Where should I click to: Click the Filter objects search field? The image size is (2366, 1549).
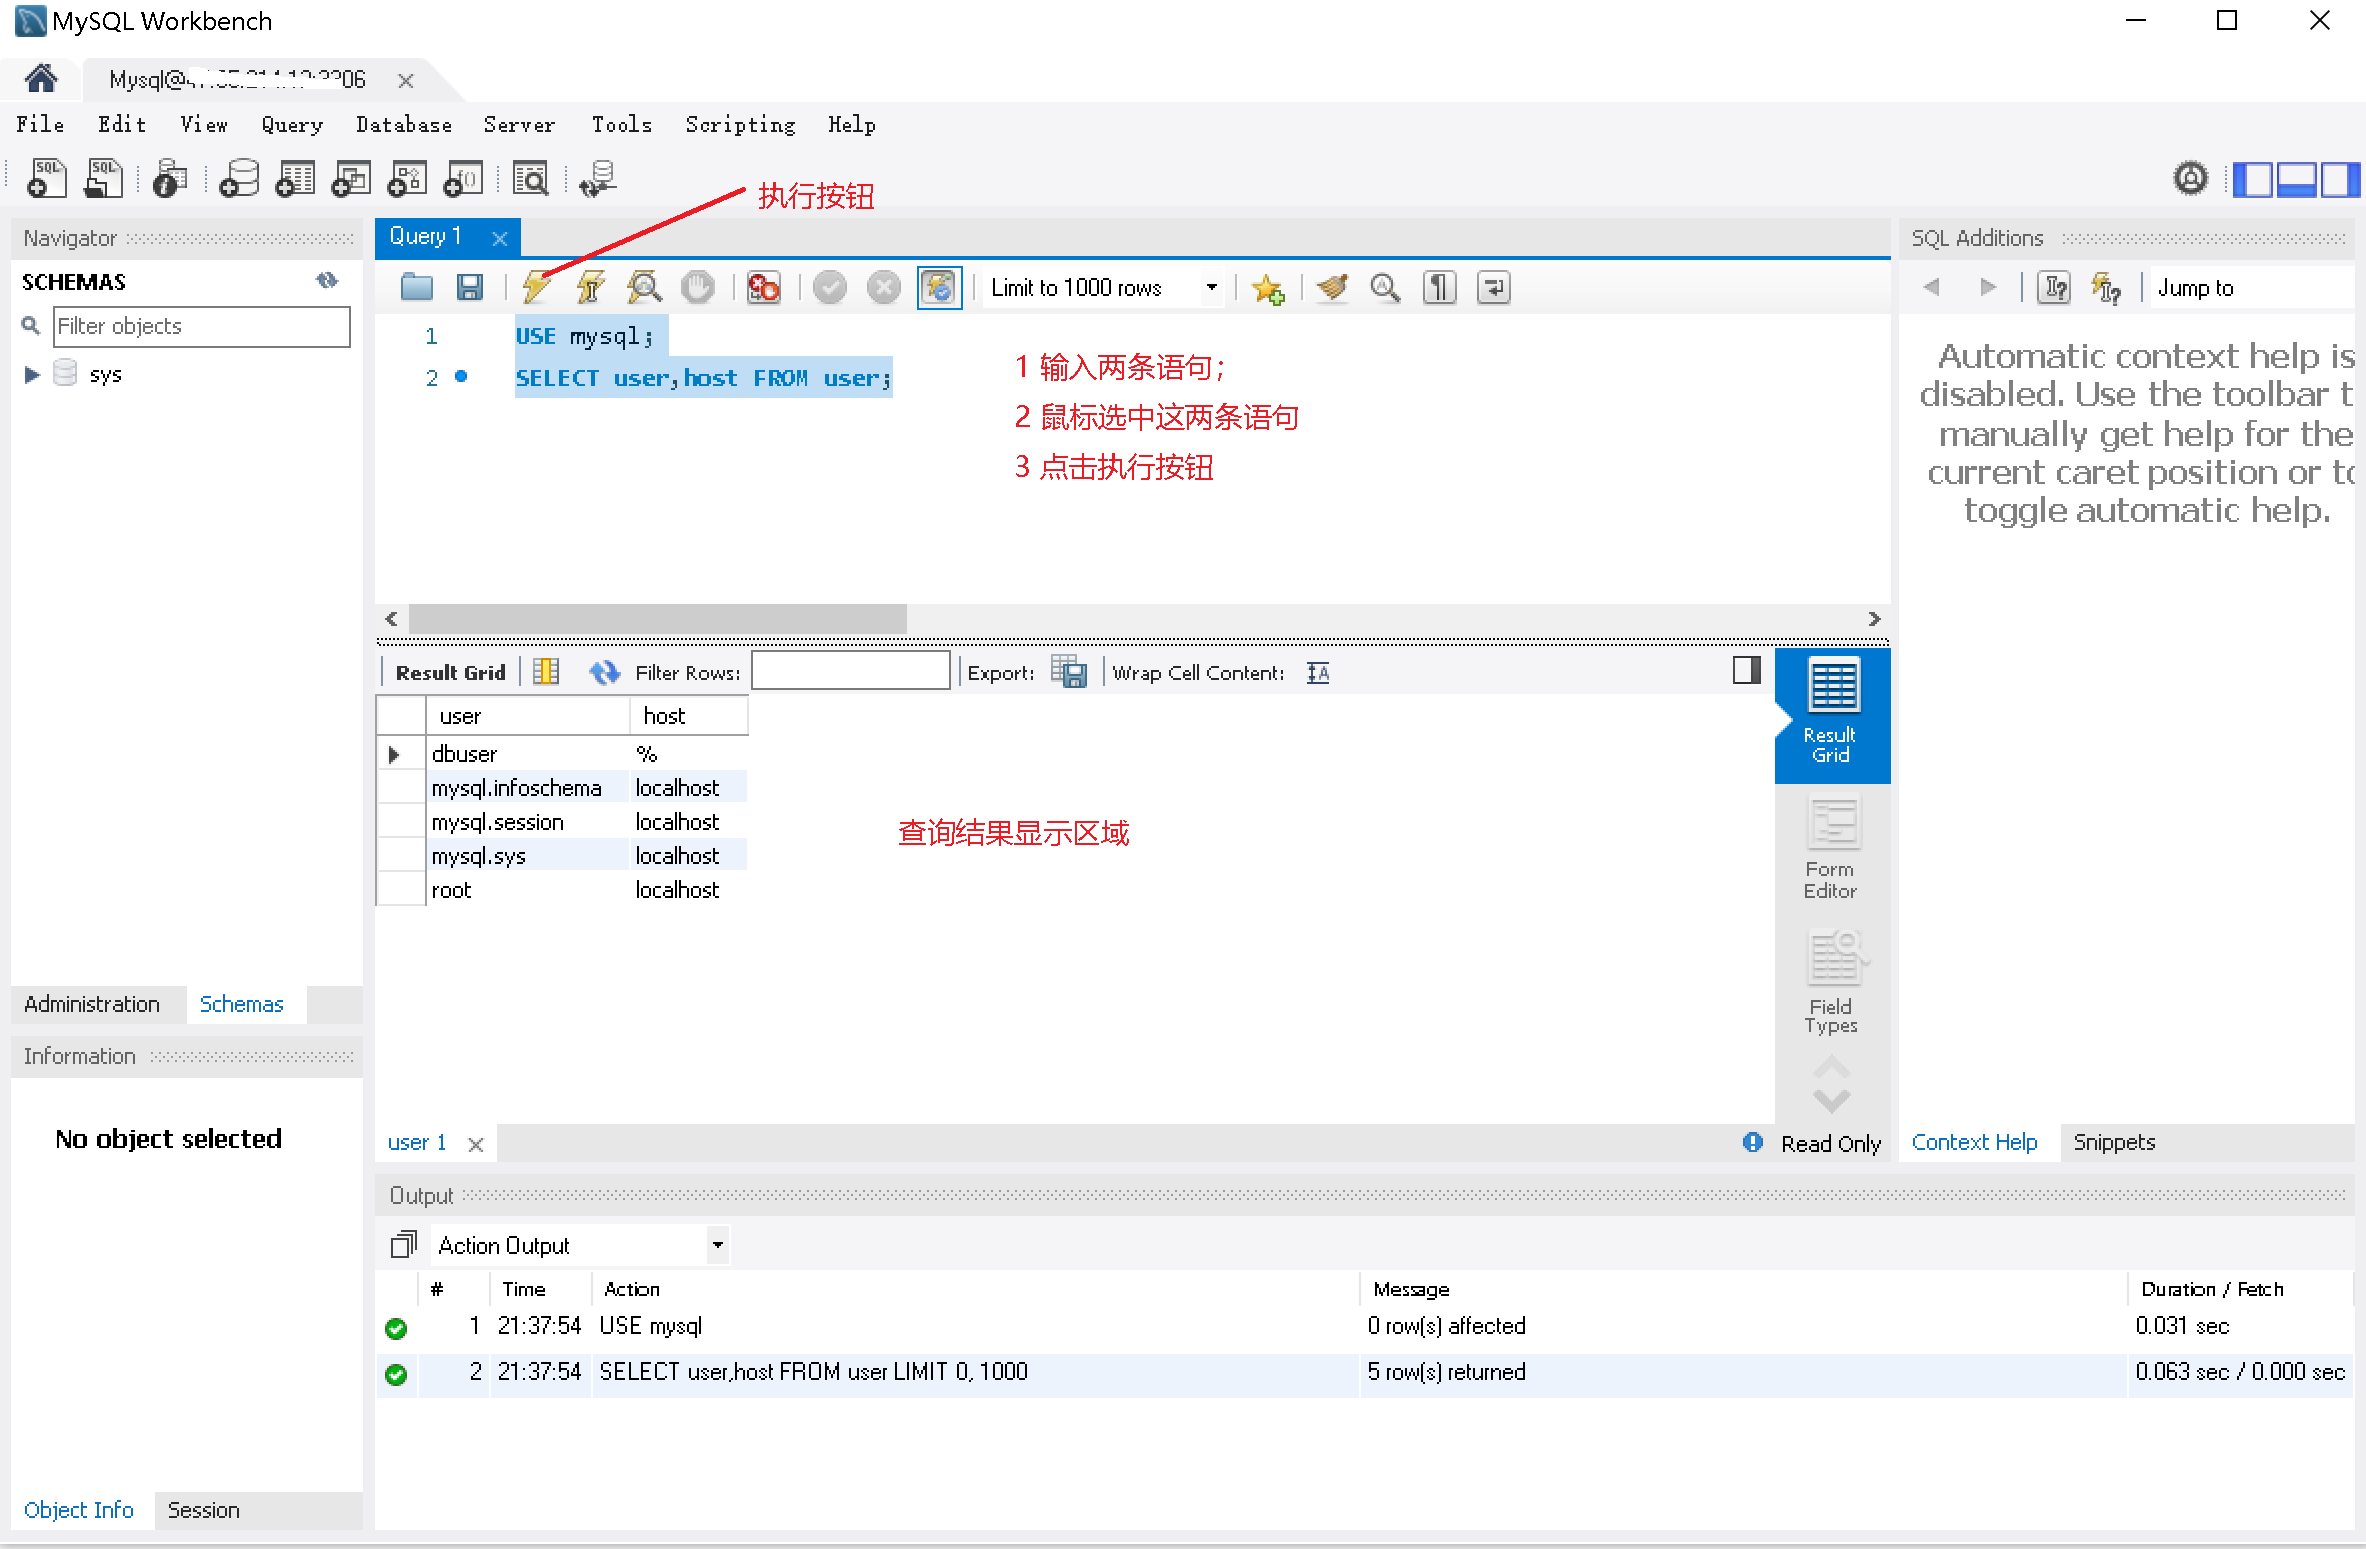[x=201, y=326]
